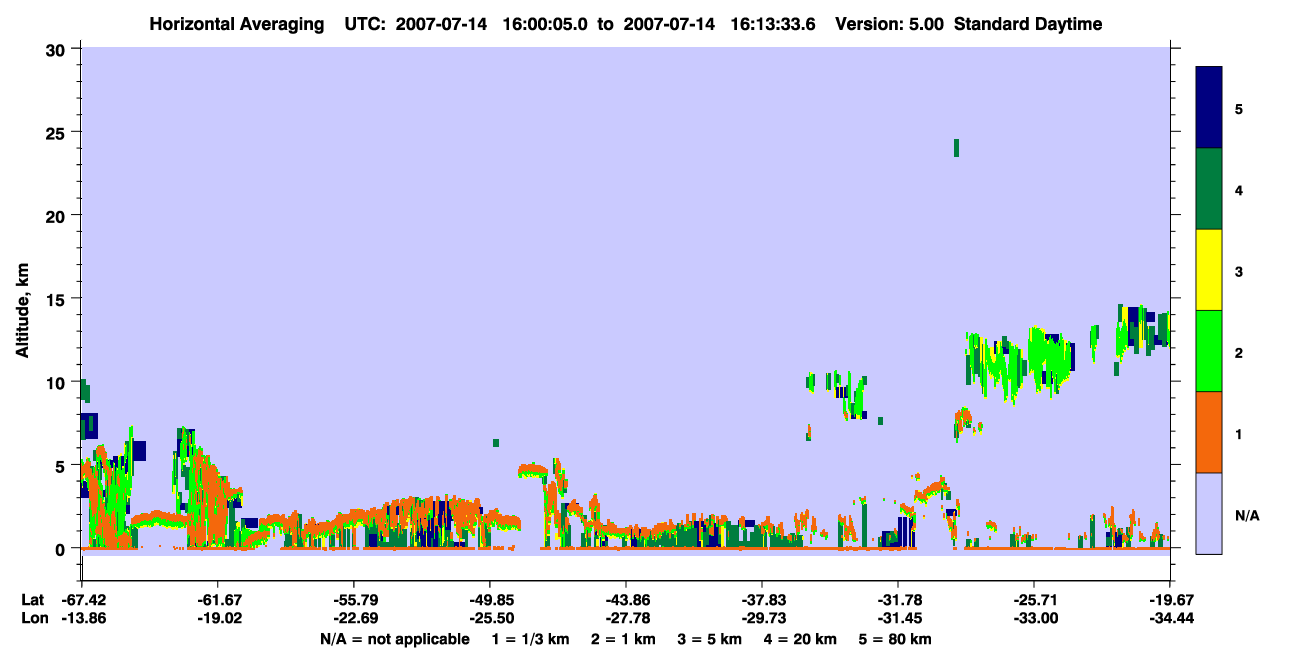1300x667 pixels.
Task: Click the colorbar label 'N/A'
Action: coord(1246,516)
